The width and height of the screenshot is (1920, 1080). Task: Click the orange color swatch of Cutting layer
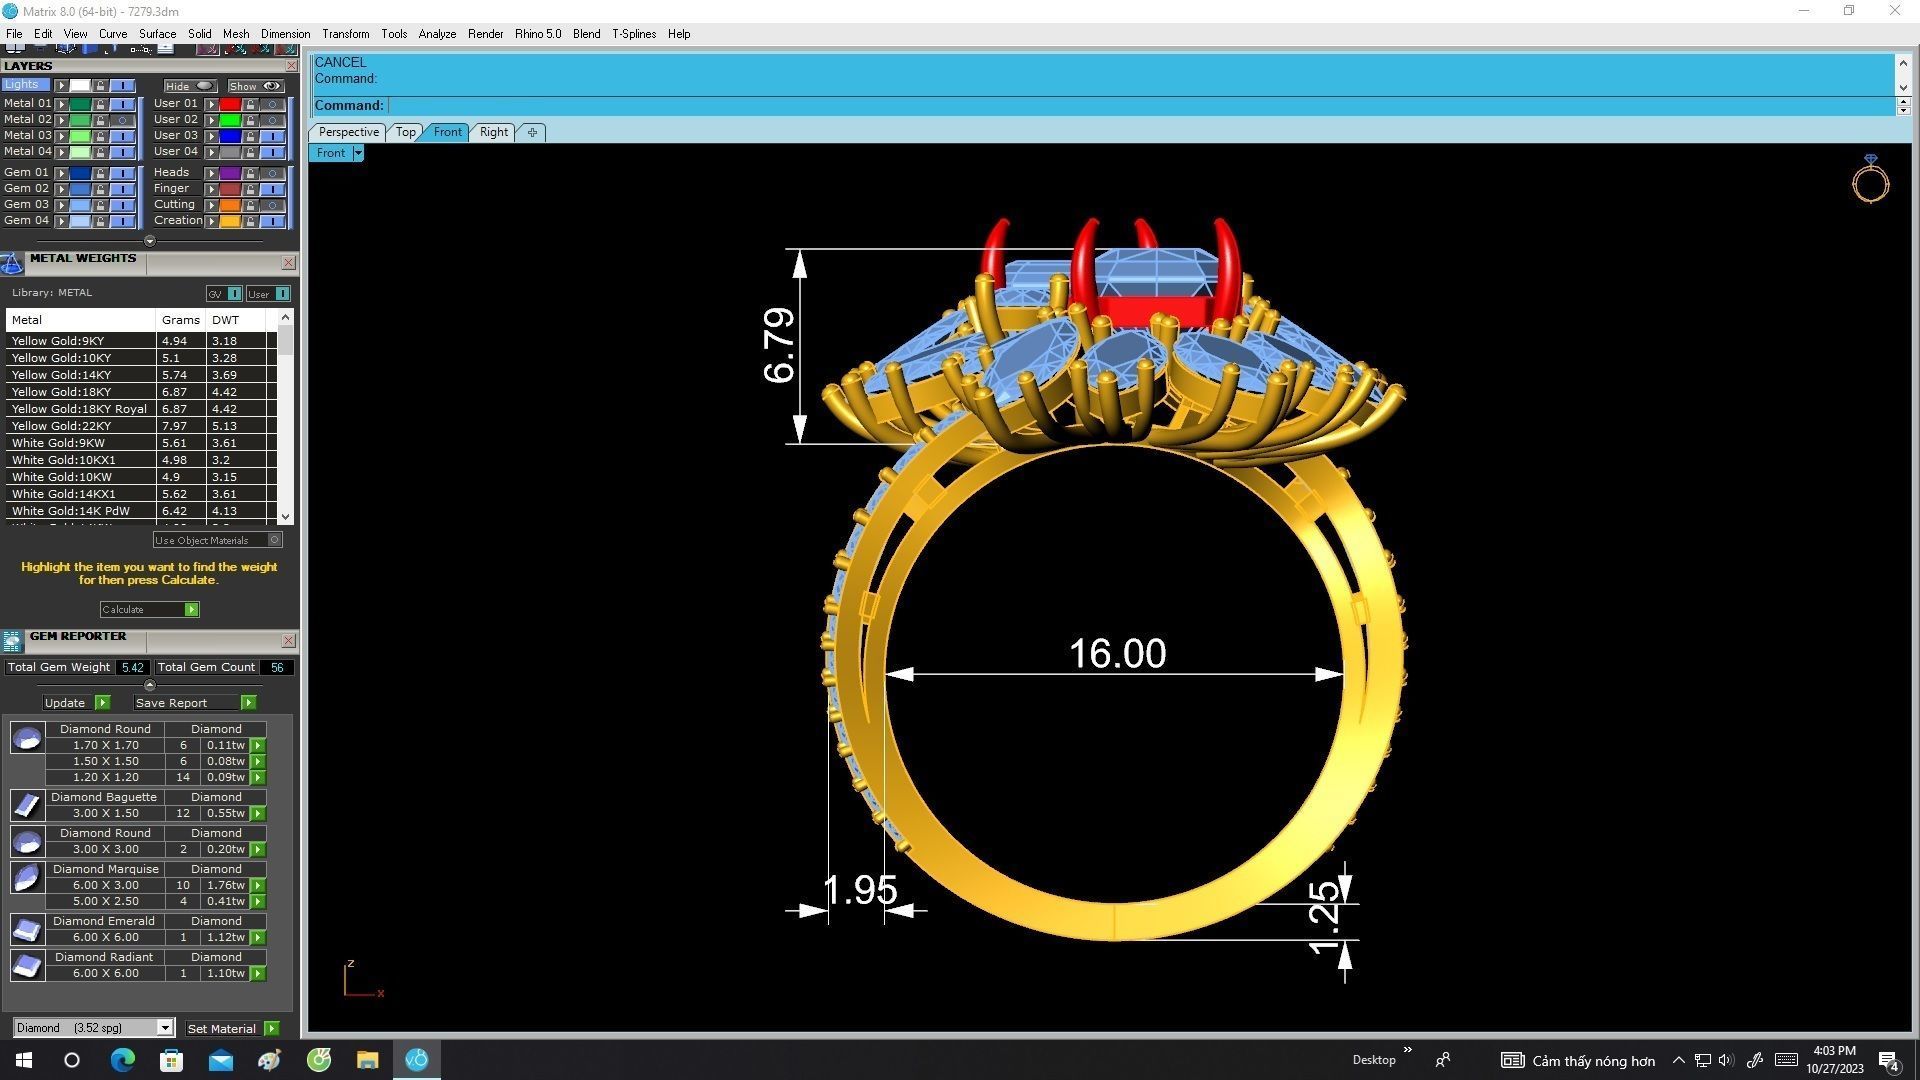[x=230, y=205]
